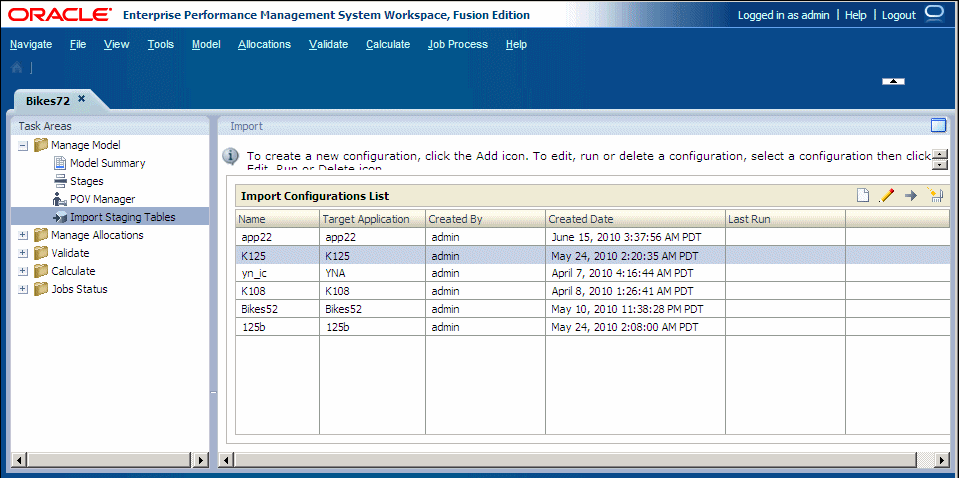The height and width of the screenshot is (478, 959).
Task: Select Manage Allocations tree item
Action: point(97,235)
